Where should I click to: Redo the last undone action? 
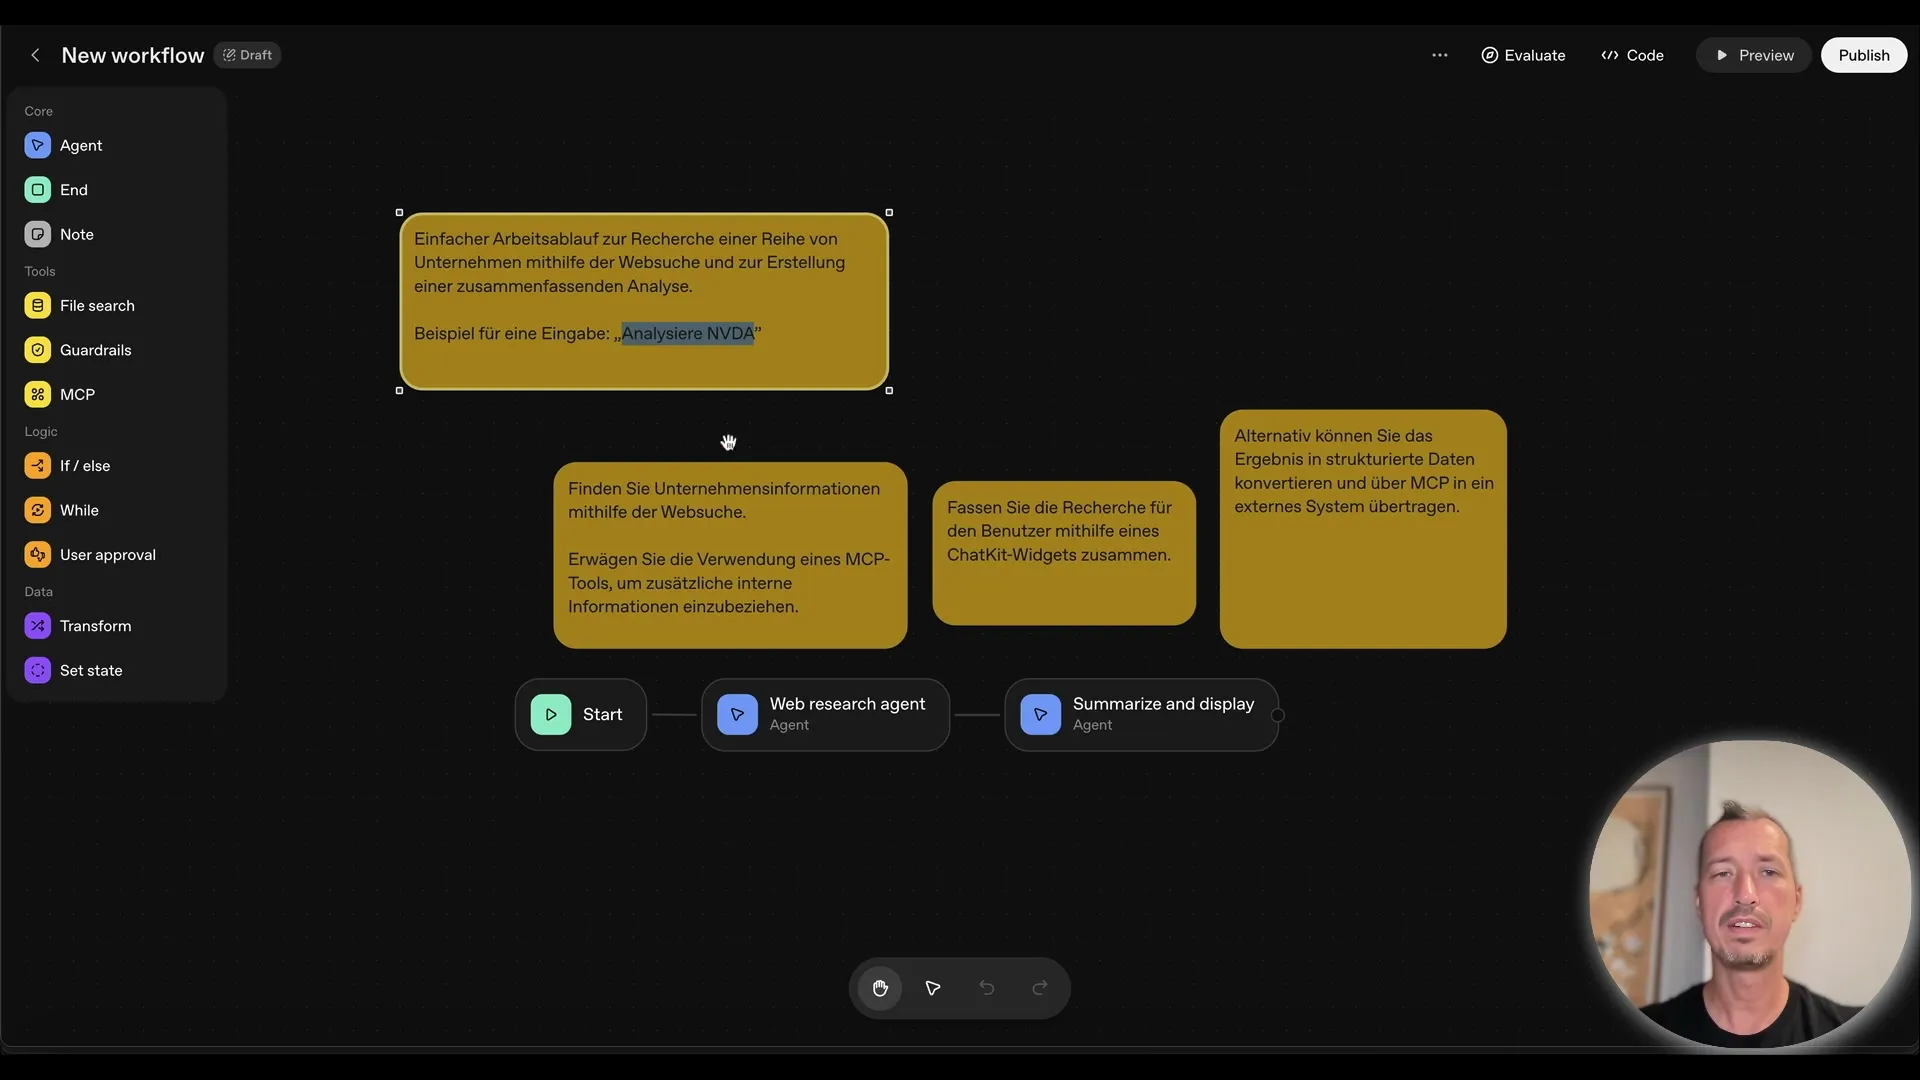(1039, 988)
